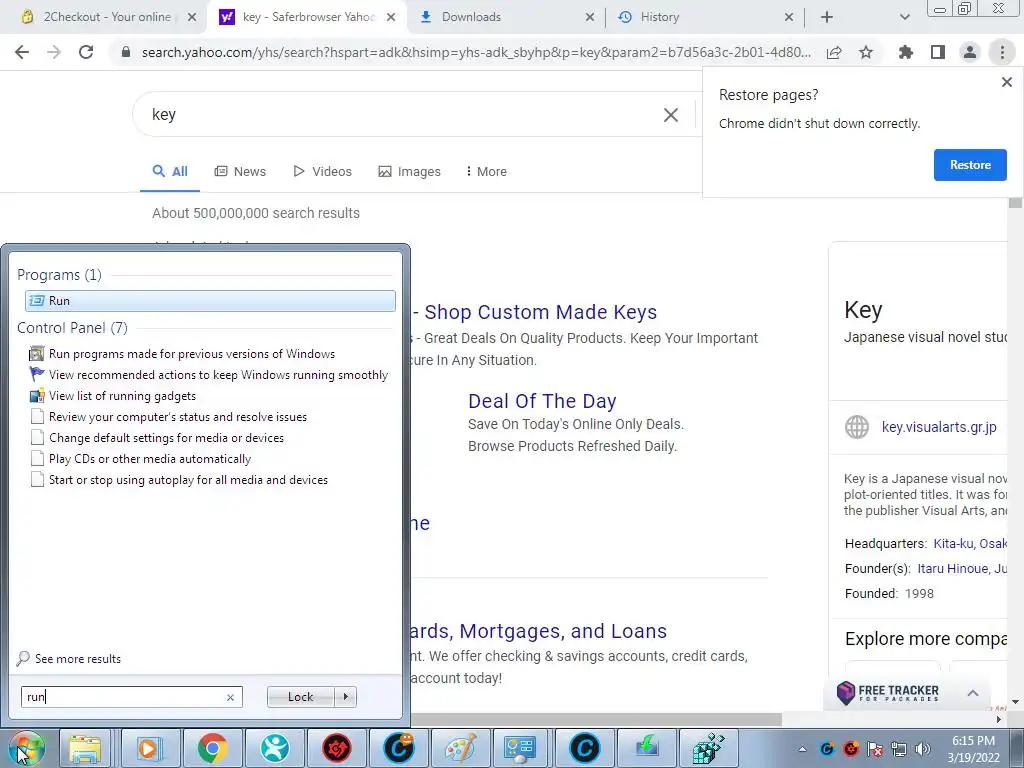Click the Windows Start orb
The height and width of the screenshot is (768, 1024).
(27, 748)
